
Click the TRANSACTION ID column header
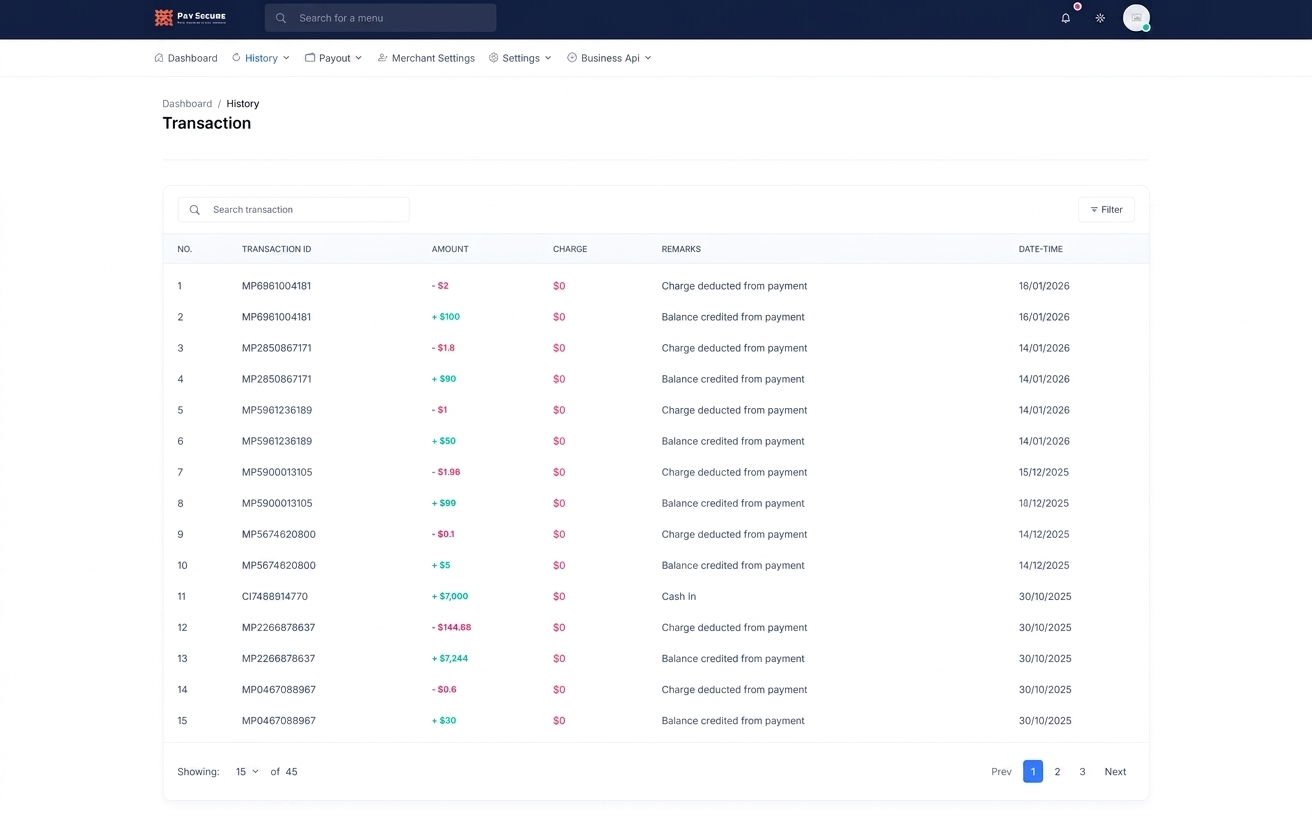click(276, 249)
